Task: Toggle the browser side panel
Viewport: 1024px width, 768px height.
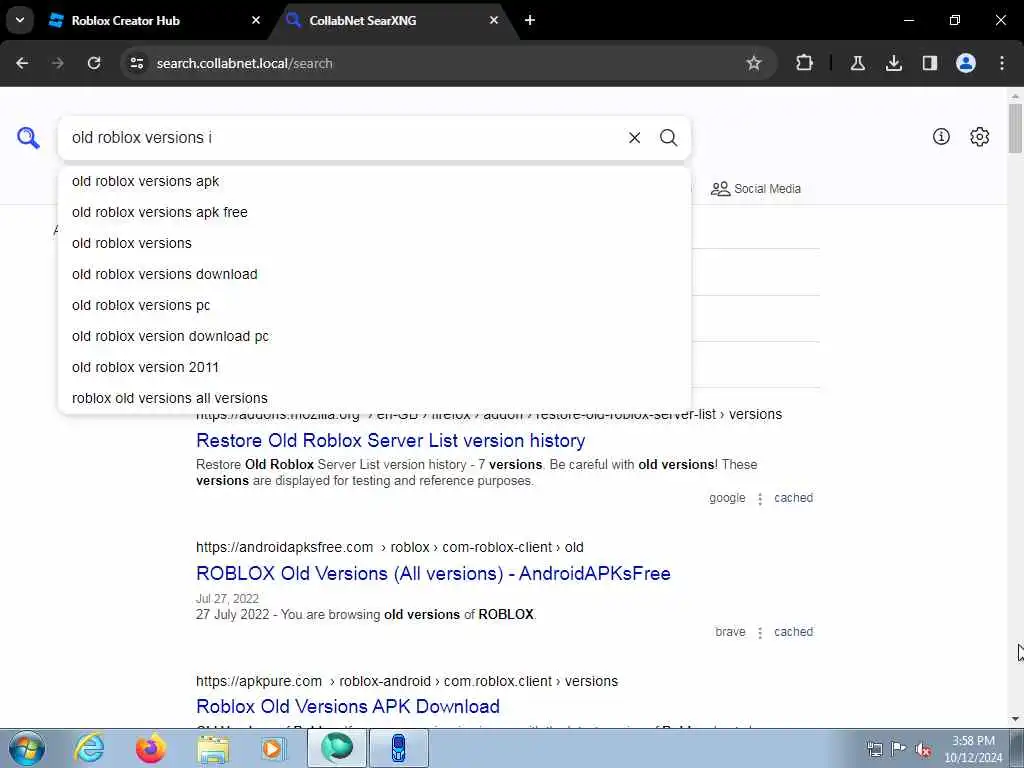Action: pyautogui.click(x=929, y=63)
